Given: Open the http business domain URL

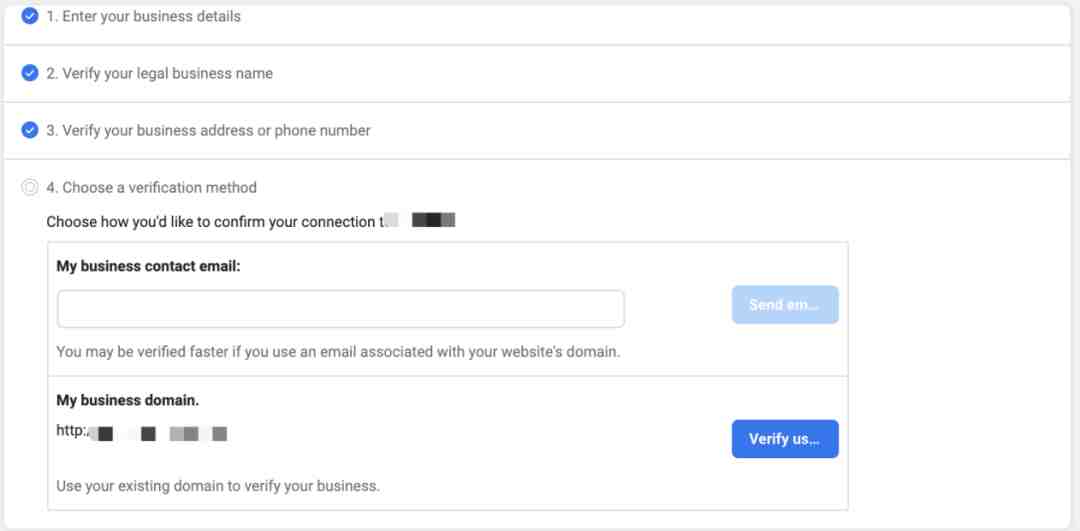Looking at the screenshot, I should [x=142, y=433].
